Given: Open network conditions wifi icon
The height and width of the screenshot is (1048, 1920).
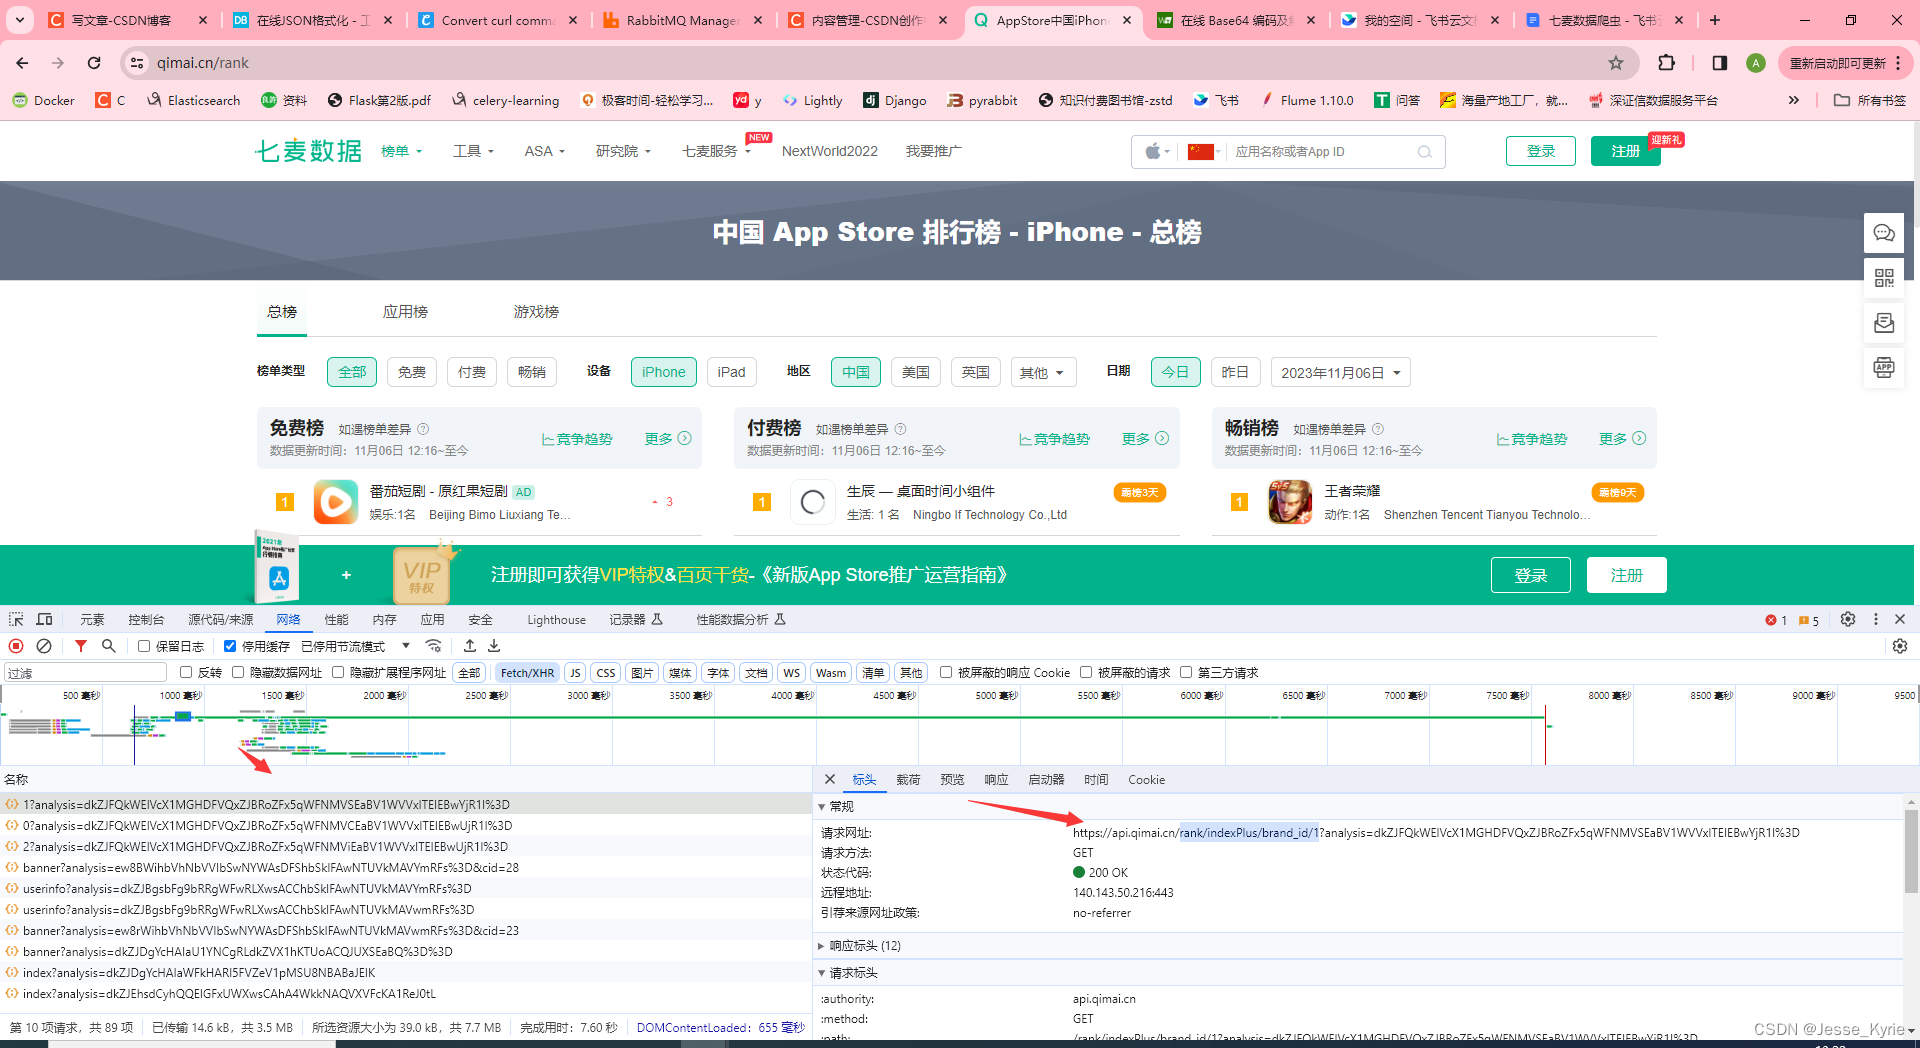Looking at the screenshot, I should [x=433, y=646].
